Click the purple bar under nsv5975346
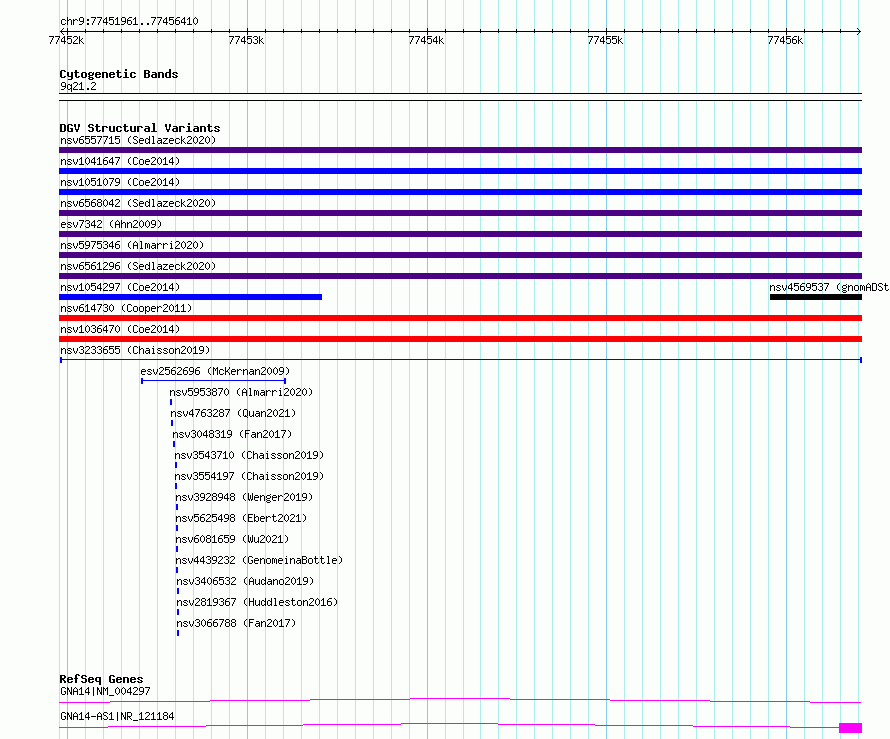Image resolution: width=890 pixels, height=739 pixels. tap(460, 255)
